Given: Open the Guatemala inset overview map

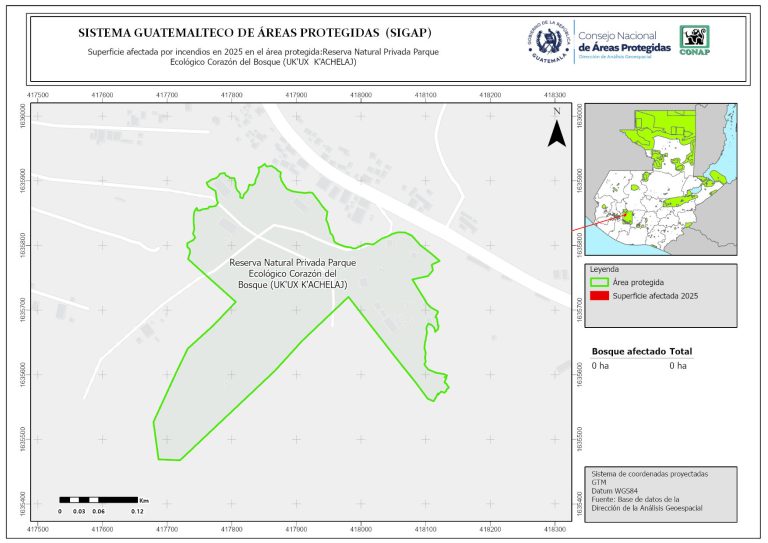Looking at the screenshot, I should tap(660, 180).
